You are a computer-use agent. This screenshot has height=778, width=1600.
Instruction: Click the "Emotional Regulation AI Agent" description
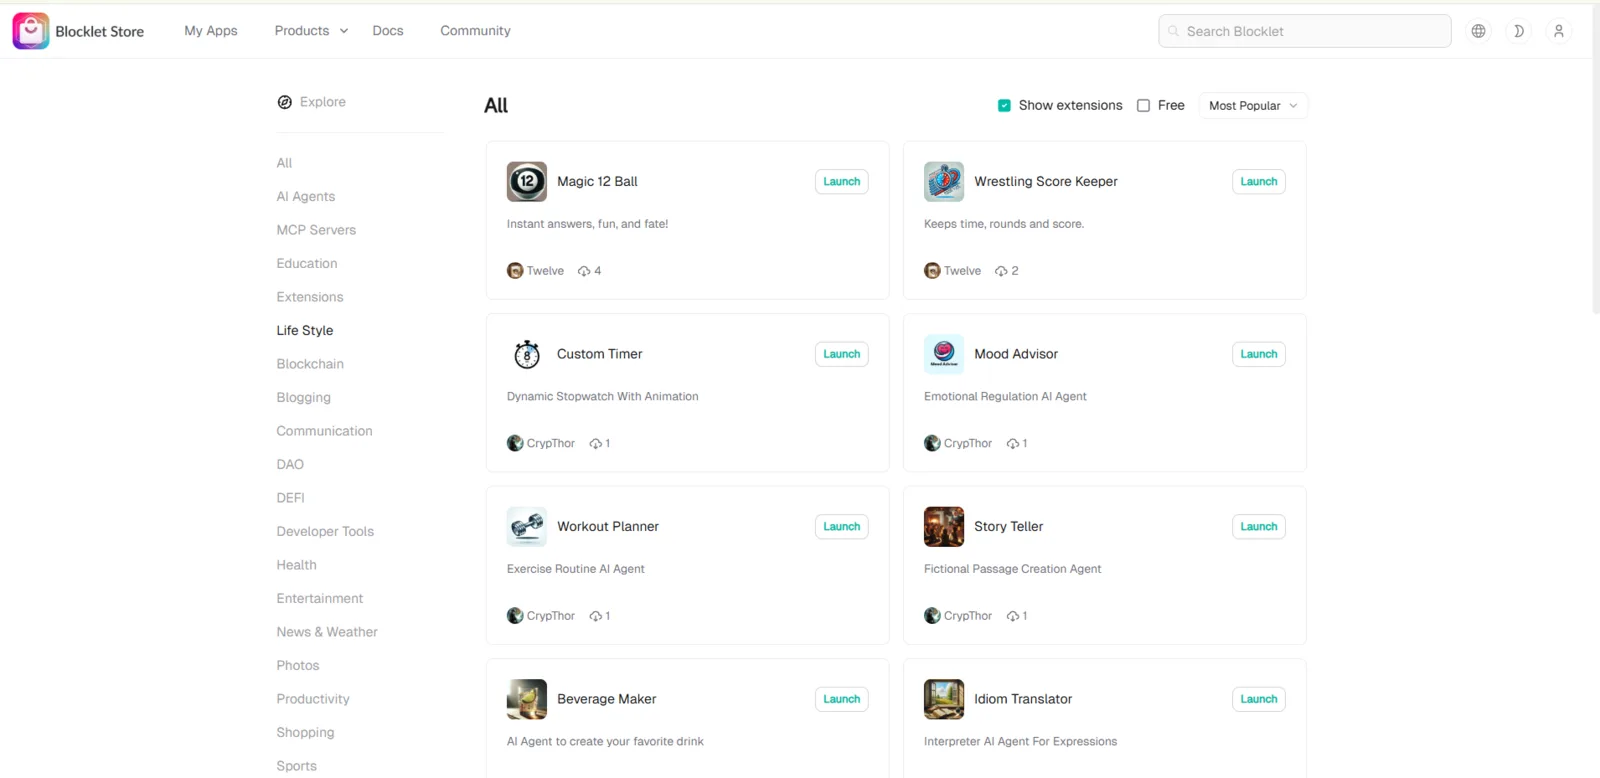pyautogui.click(x=1005, y=397)
